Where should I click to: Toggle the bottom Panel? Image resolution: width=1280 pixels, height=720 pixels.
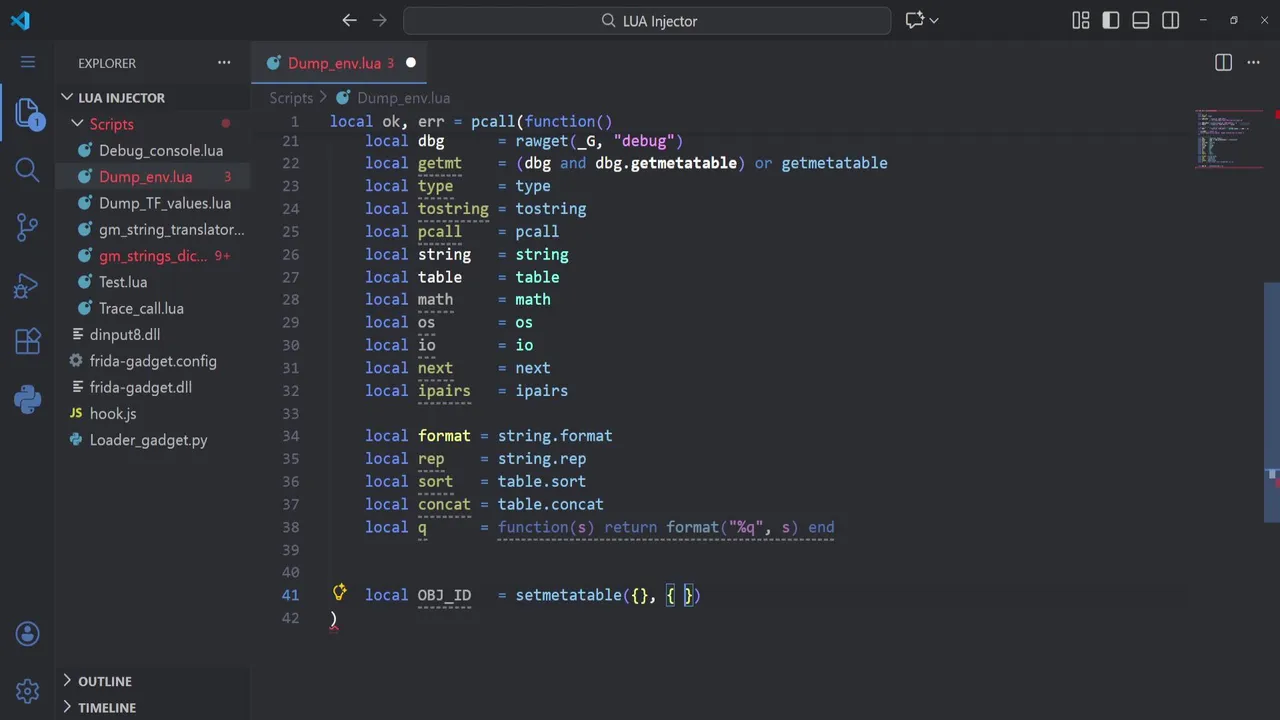(1141, 20)
